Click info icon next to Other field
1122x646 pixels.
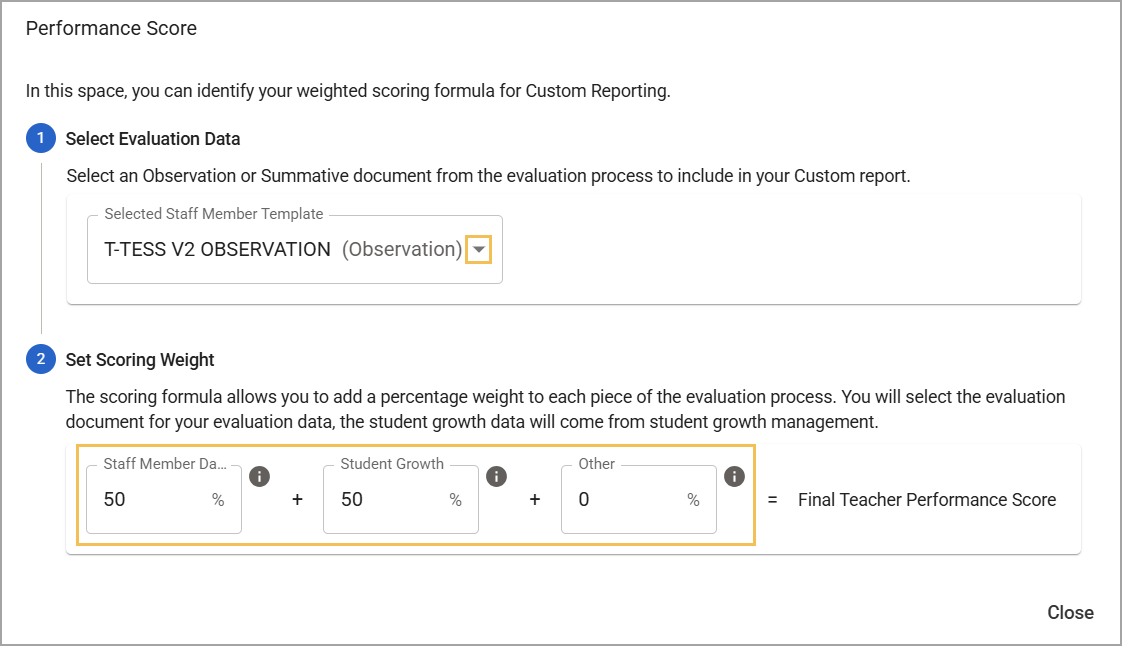pyautogui.click(x=734, y=476)
